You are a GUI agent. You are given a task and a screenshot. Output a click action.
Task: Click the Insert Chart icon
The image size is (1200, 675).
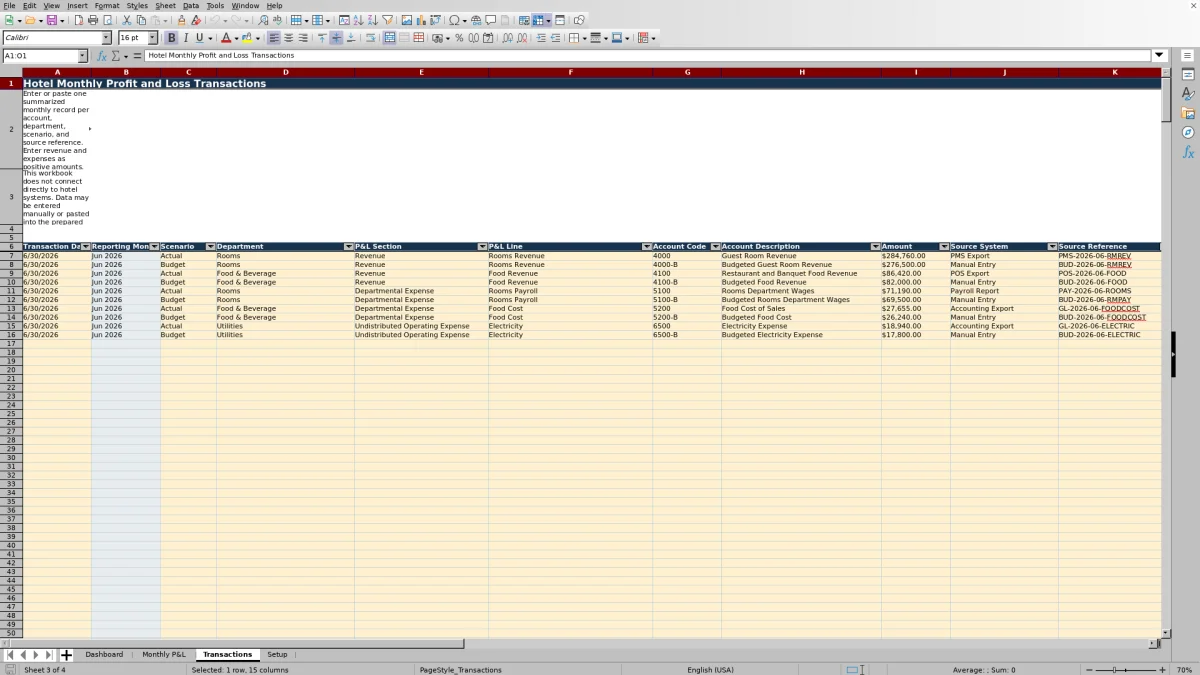[420, 20]
